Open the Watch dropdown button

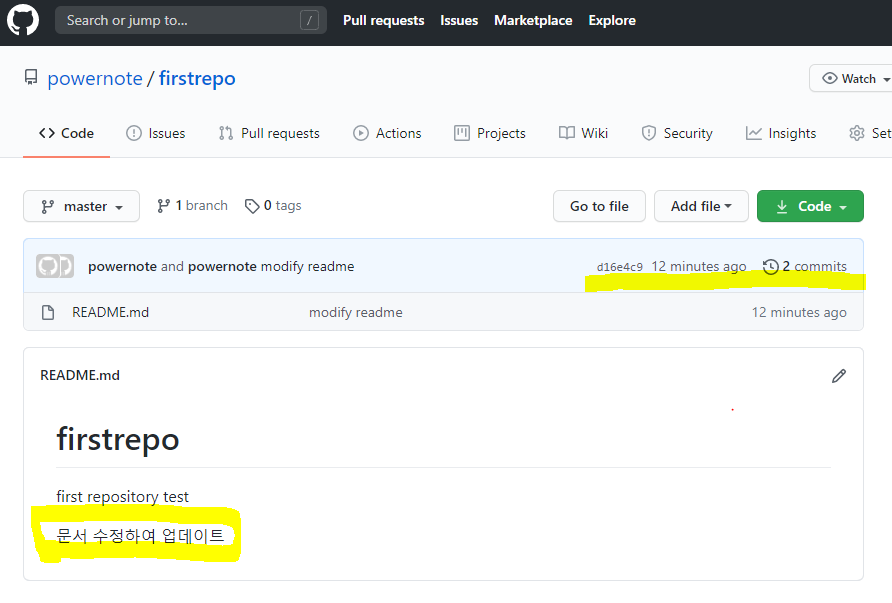click(x=852, y=79)
